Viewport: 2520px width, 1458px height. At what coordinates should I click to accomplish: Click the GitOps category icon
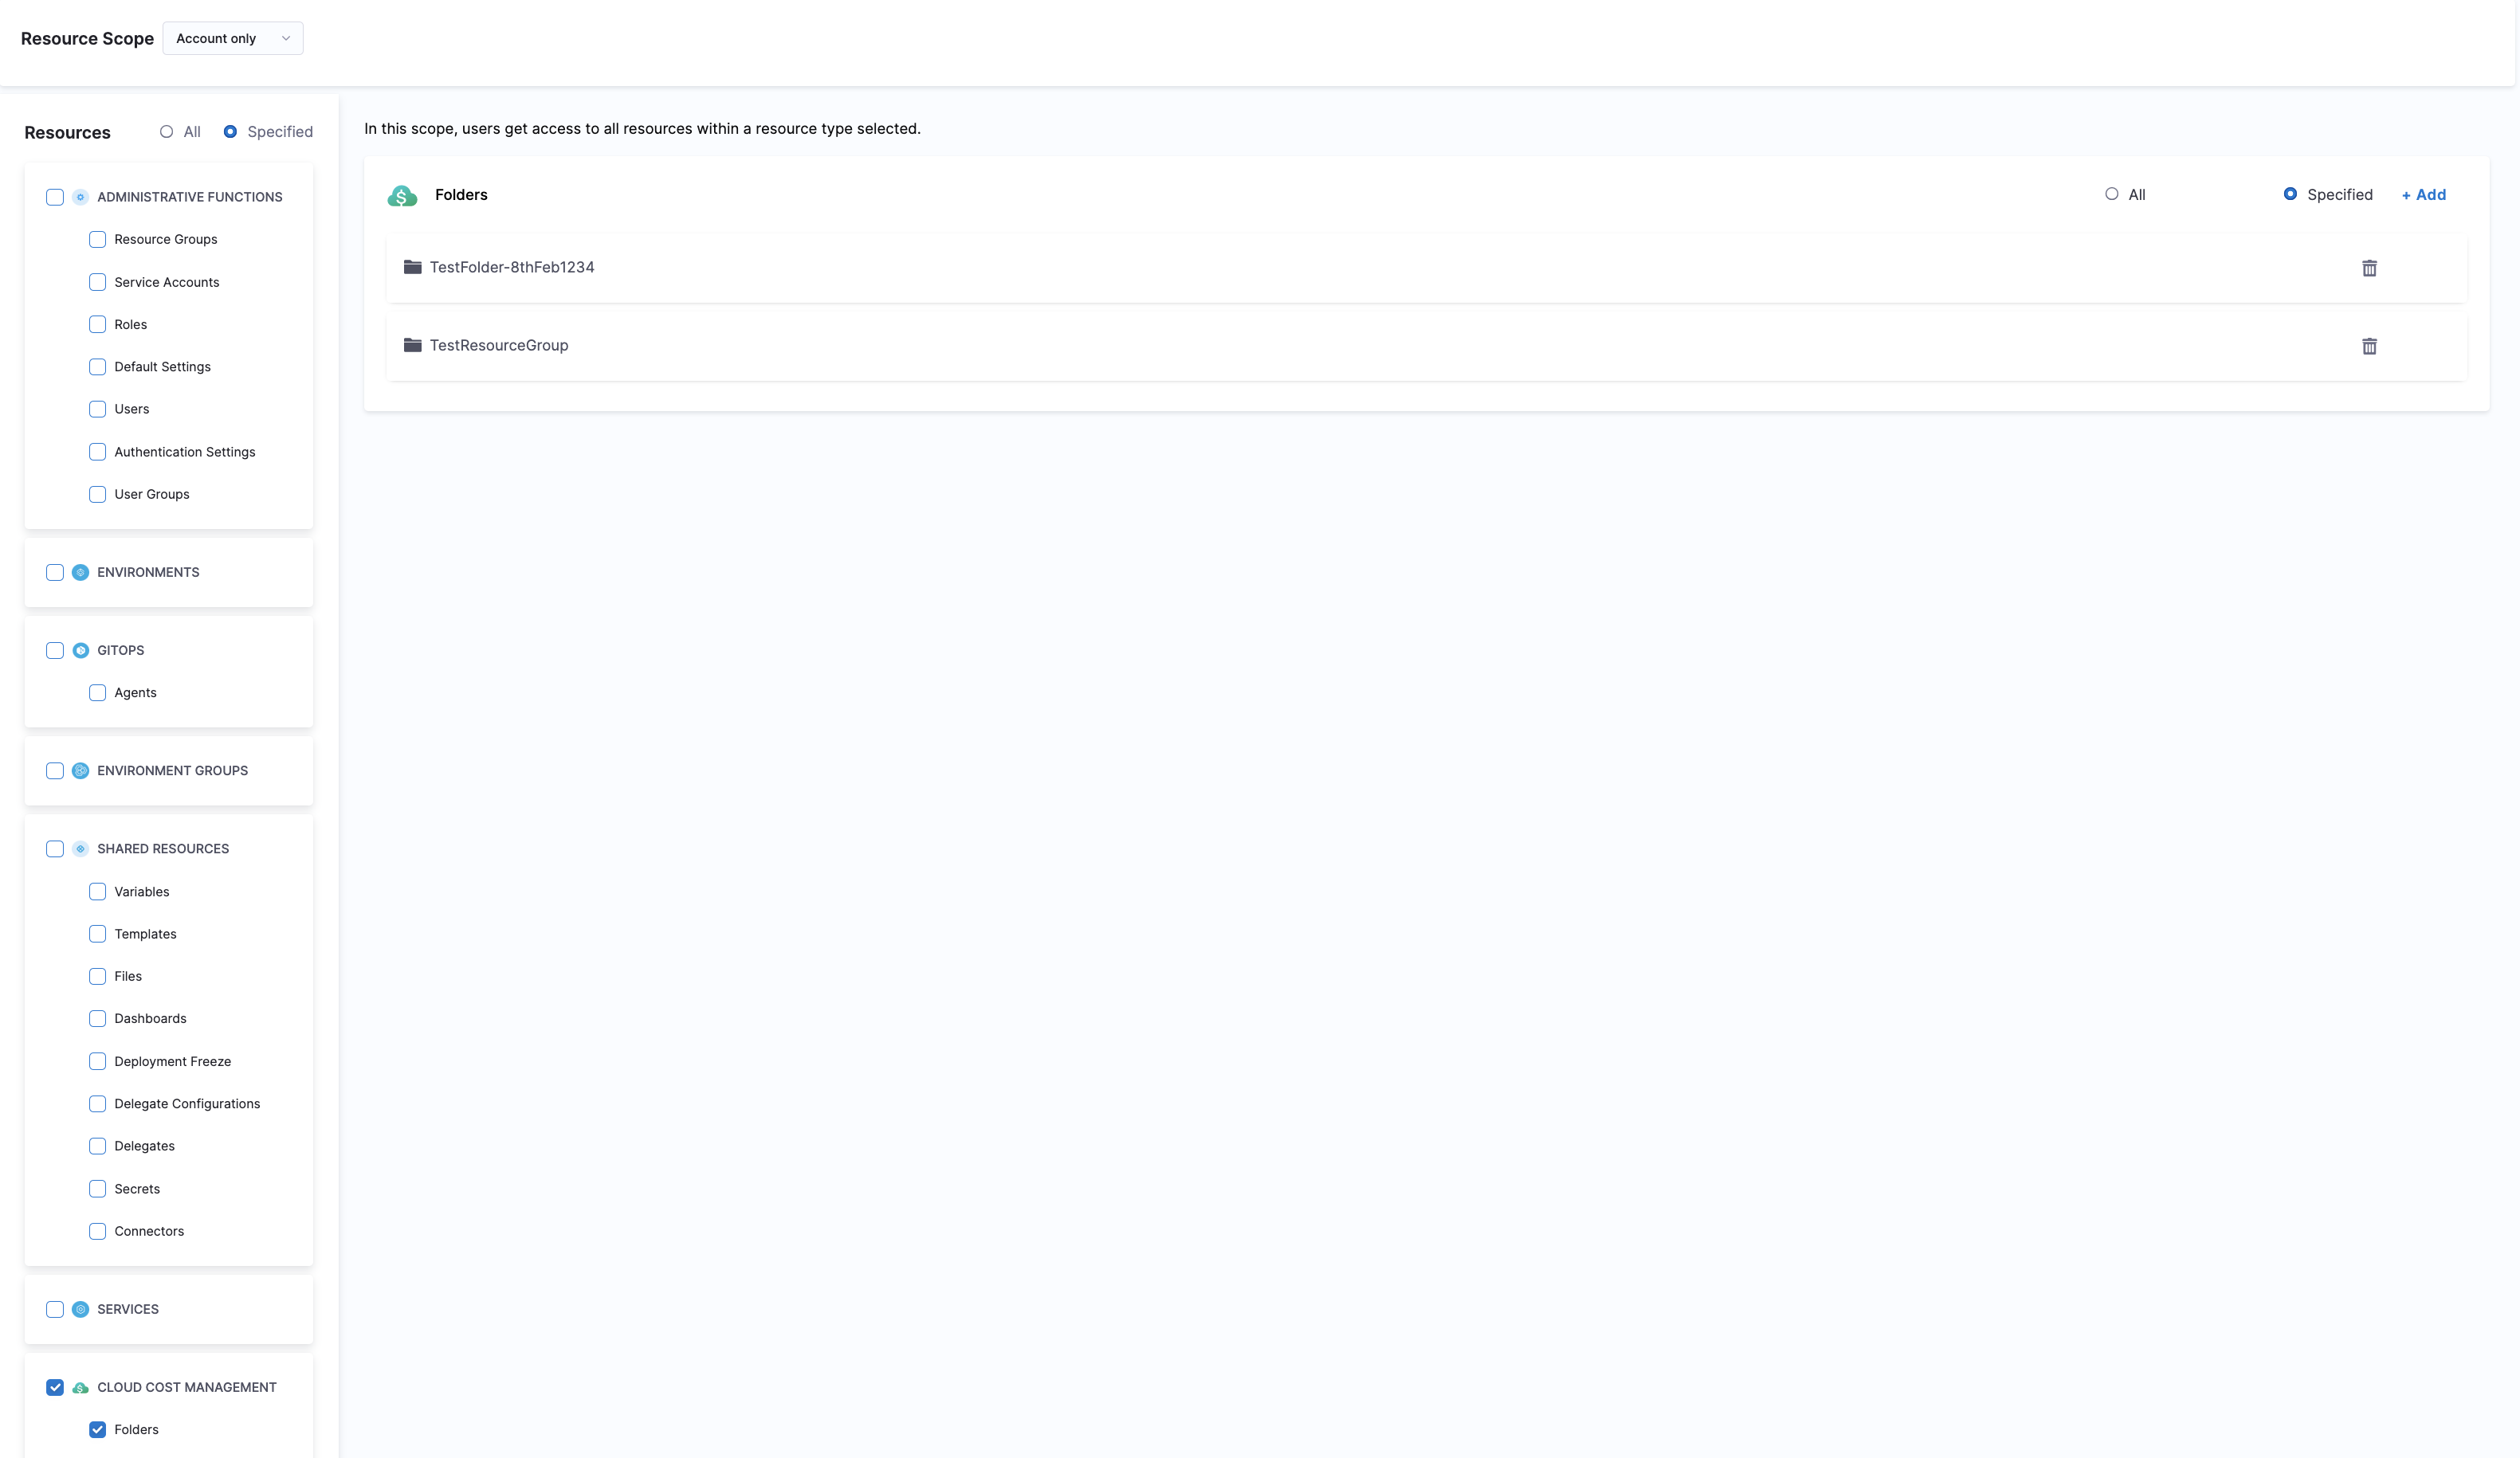(81, 650)
